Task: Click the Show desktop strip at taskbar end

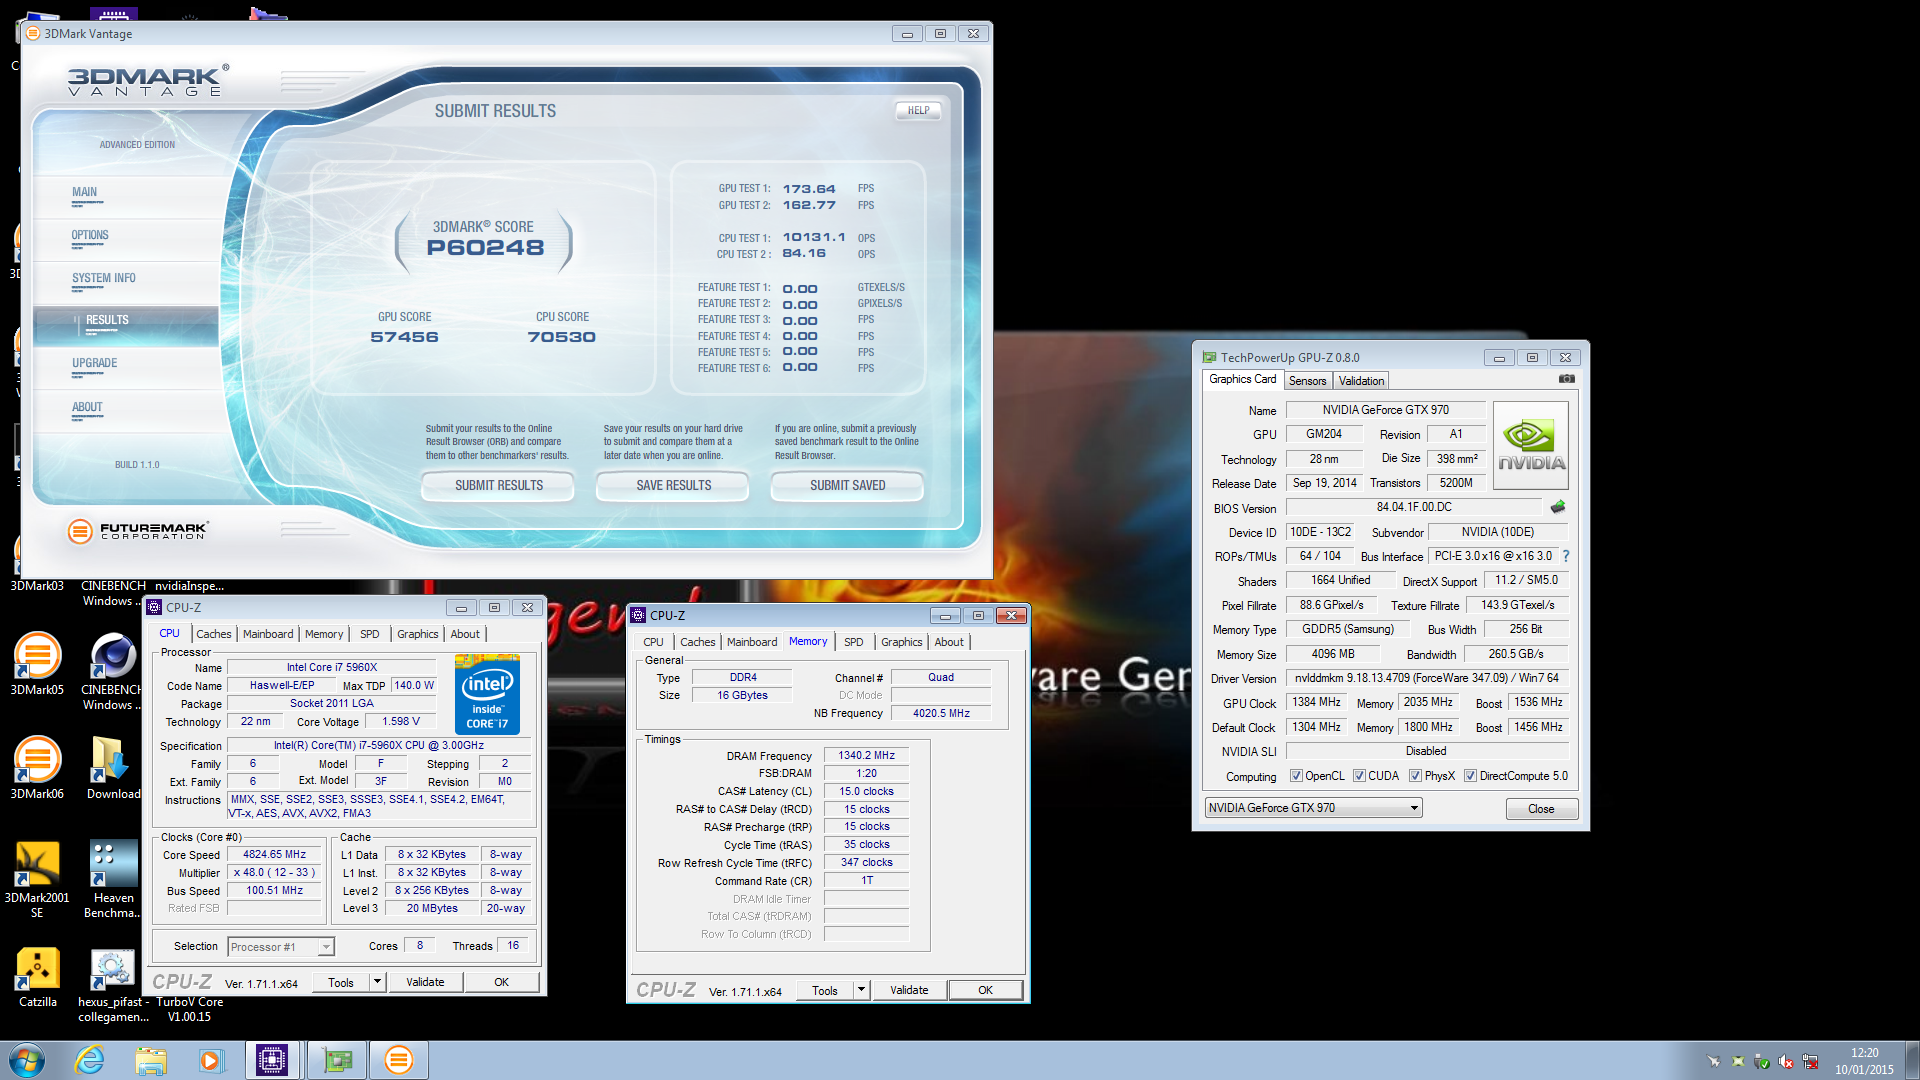Action: [1912, 1060]
